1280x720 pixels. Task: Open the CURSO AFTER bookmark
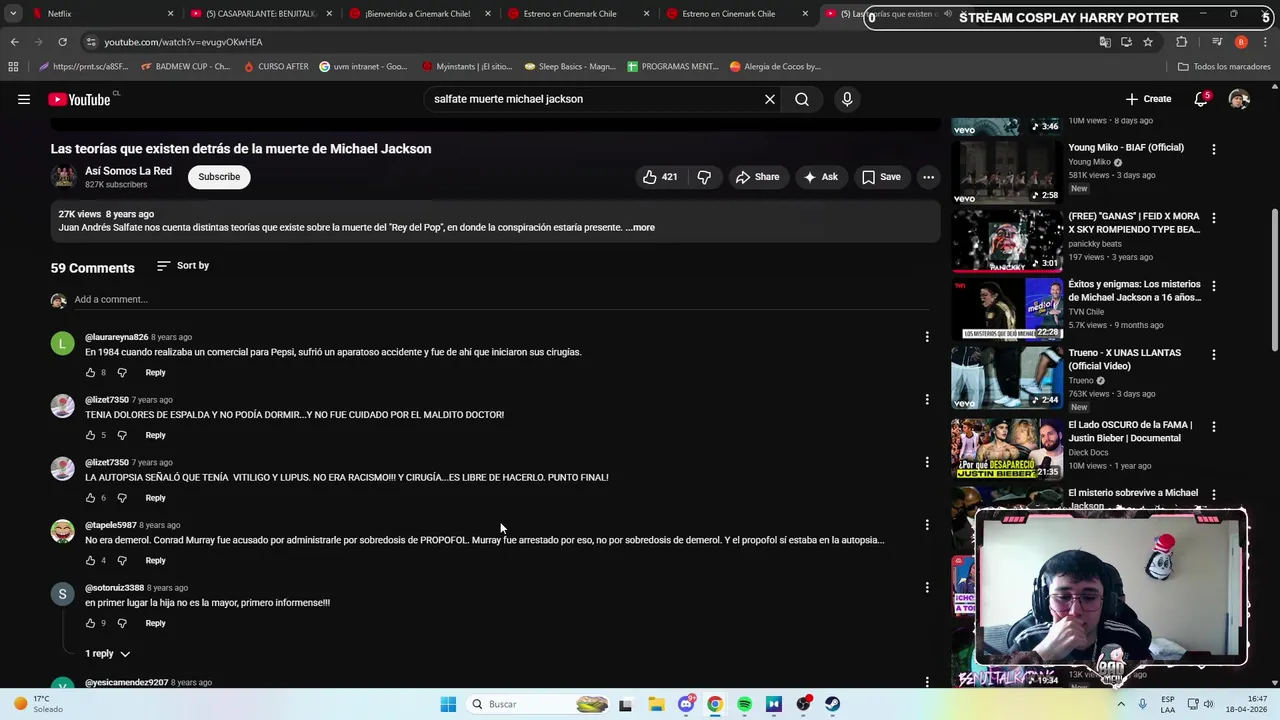pyautogui.click(x=276, y=67)
